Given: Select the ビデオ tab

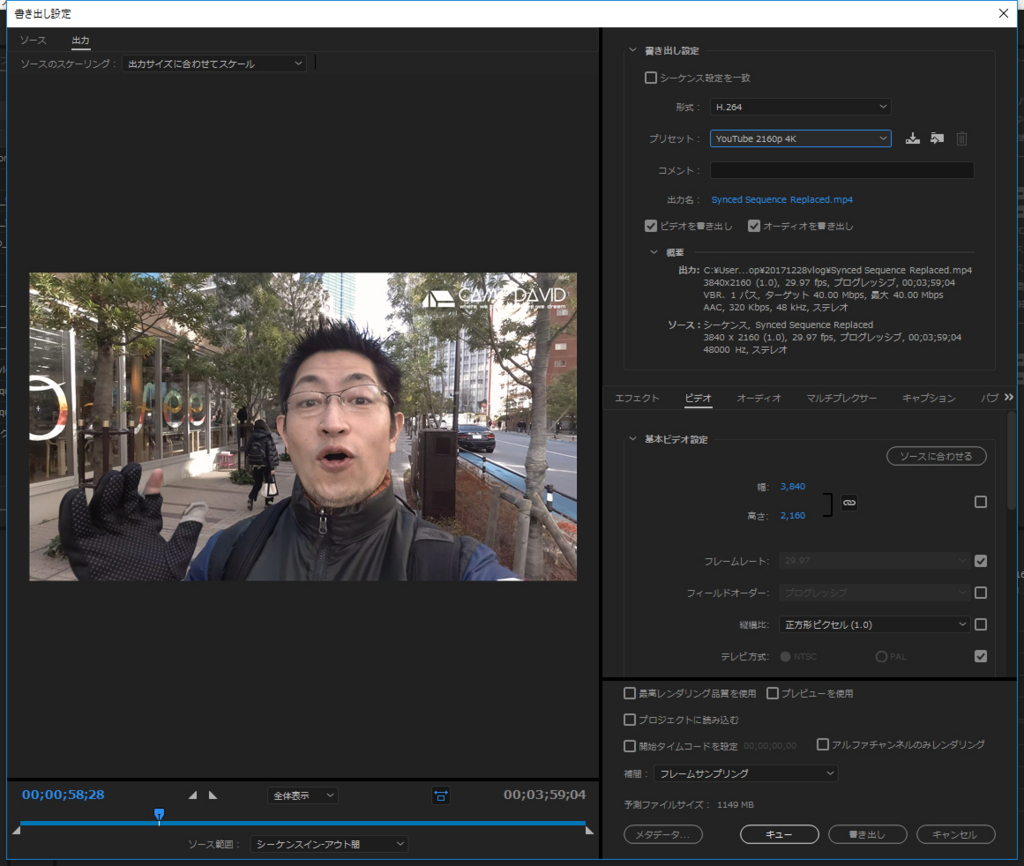Looking at the screenshot, I should point(698,398).
